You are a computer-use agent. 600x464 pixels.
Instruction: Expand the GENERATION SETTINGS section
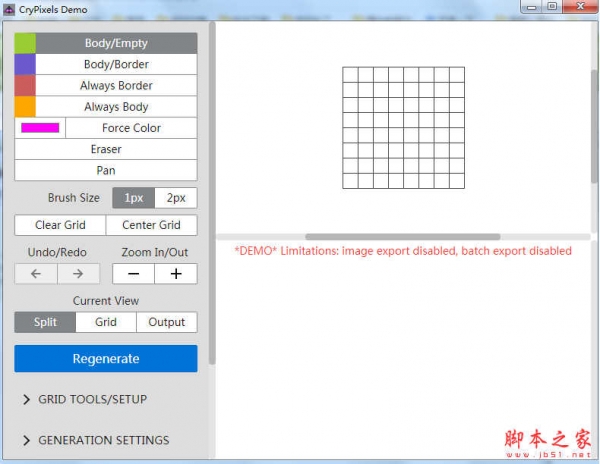[96, 440]
